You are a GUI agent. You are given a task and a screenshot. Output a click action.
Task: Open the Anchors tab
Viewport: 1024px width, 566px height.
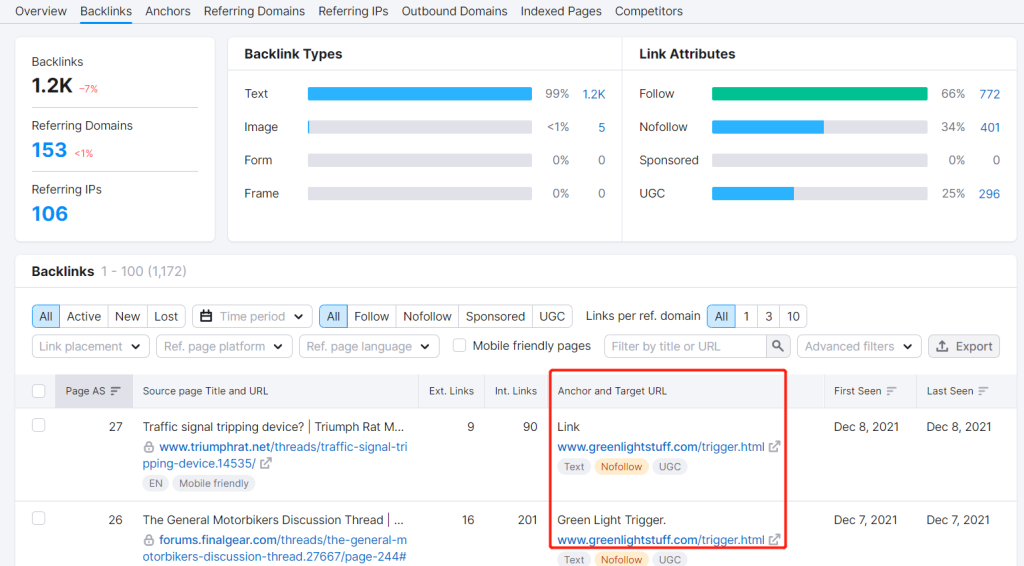pos(167,11)
